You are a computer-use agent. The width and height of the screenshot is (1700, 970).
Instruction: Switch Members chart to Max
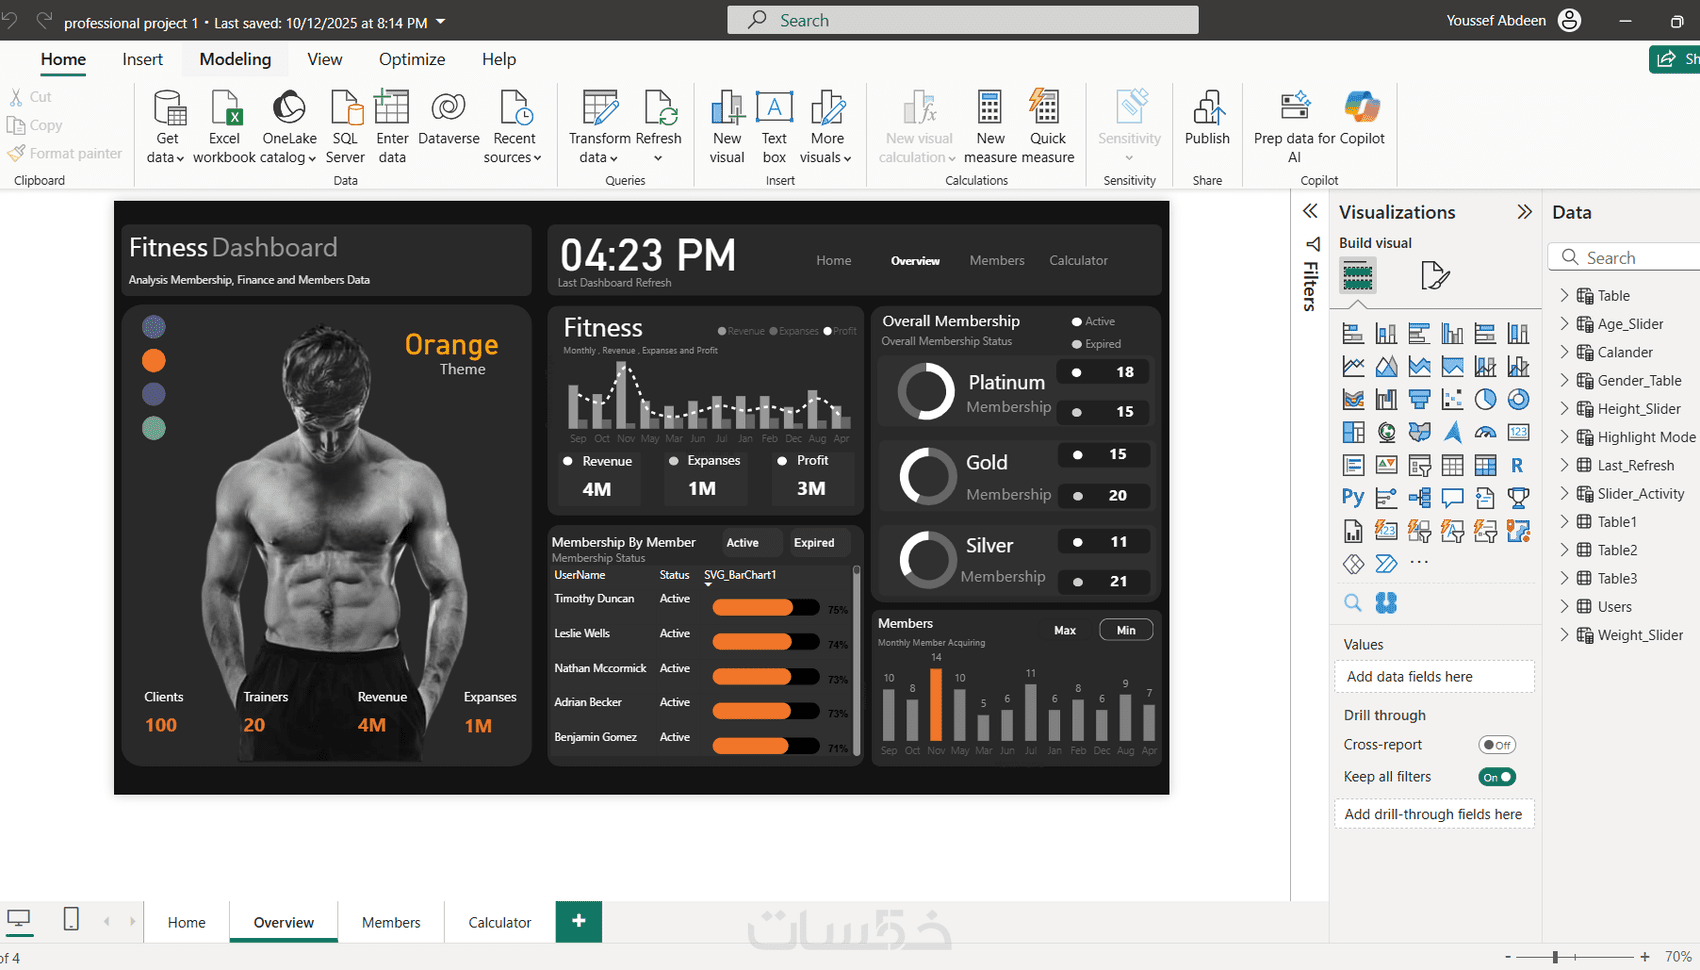point(1065,630)
